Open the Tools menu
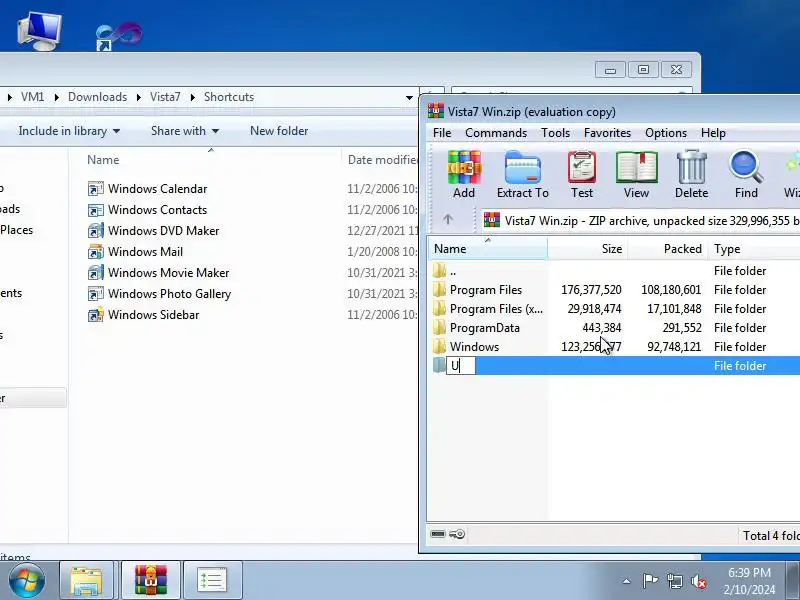 [x=555, y=133]
